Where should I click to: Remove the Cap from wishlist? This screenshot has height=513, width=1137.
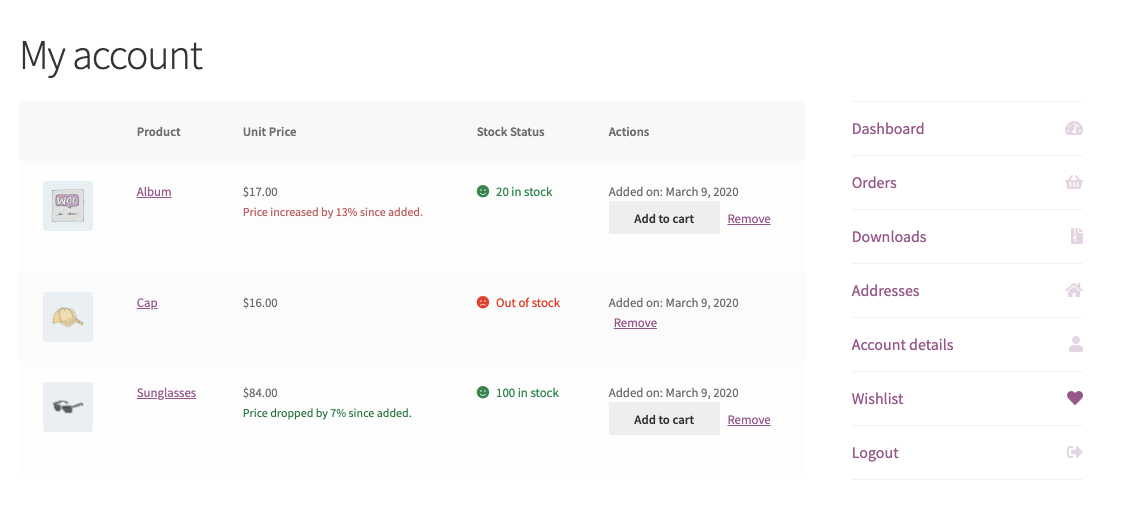tap(635, 323)
